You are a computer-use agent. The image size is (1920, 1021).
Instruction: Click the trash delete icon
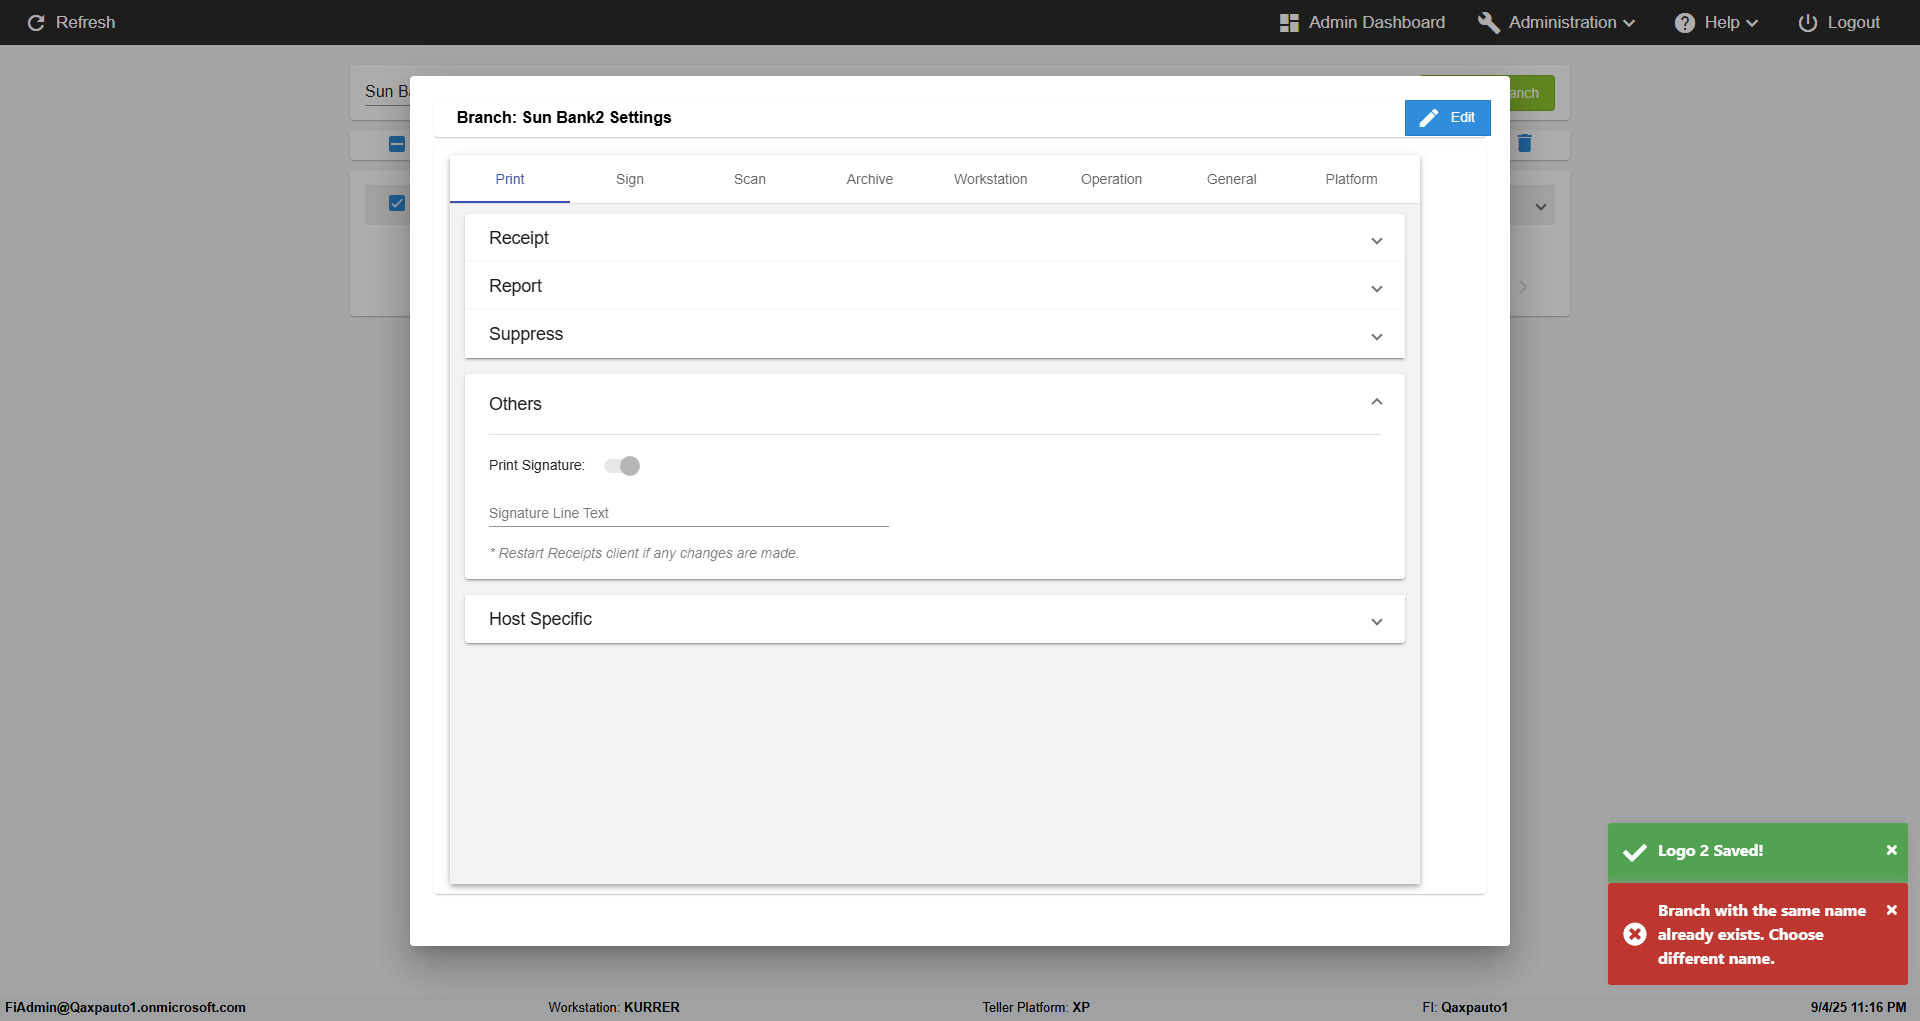point(1524,143)
